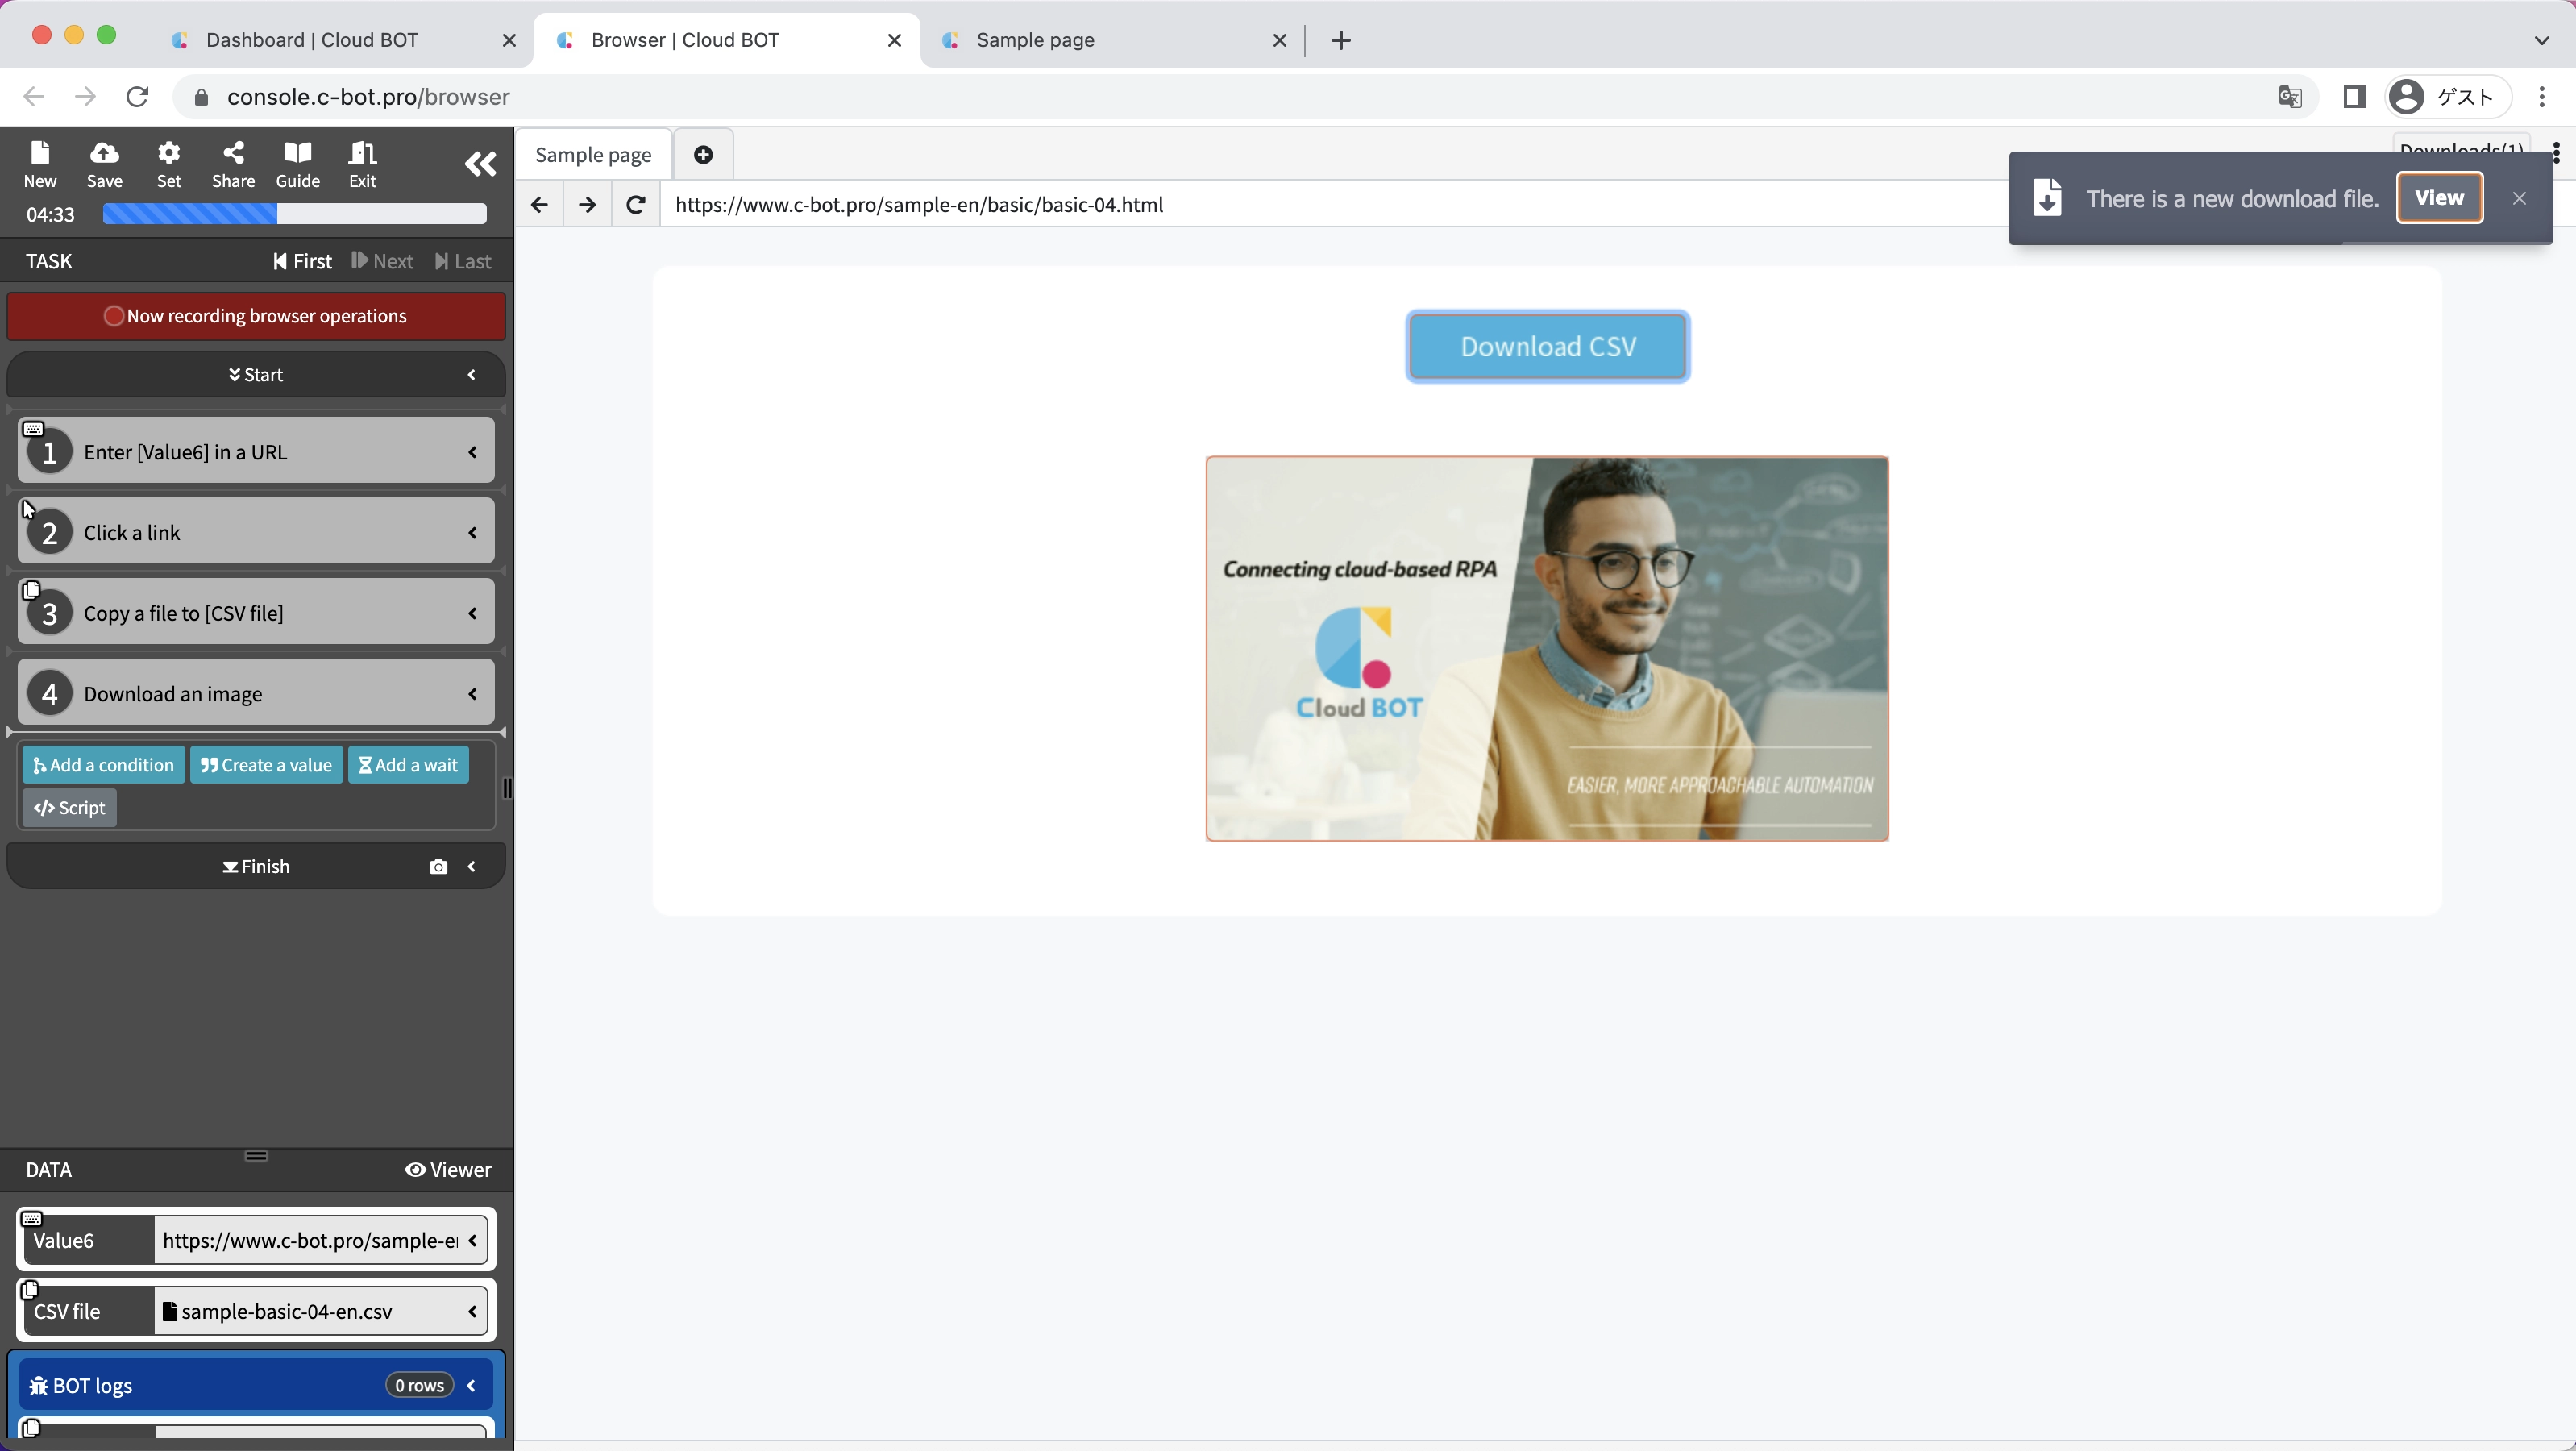Image resolution: width=2576 pixels, height=1451 pixels.
Task: Click the Cloud BOT banner image
Action: coord(1546,648)
